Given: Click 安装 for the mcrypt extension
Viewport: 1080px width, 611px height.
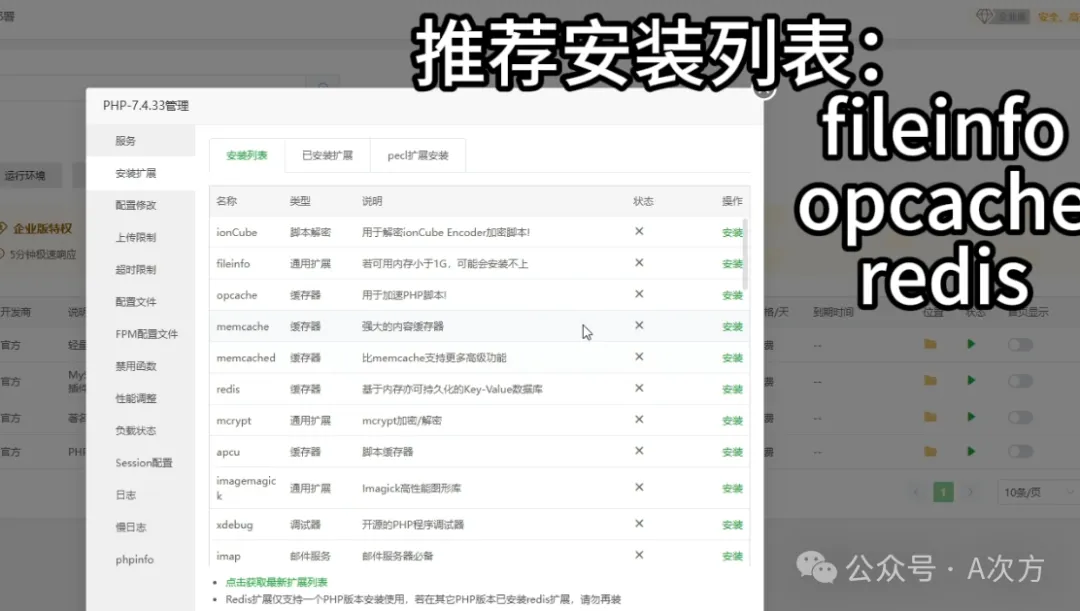Looking at the screenshot, I should point(732,421).
